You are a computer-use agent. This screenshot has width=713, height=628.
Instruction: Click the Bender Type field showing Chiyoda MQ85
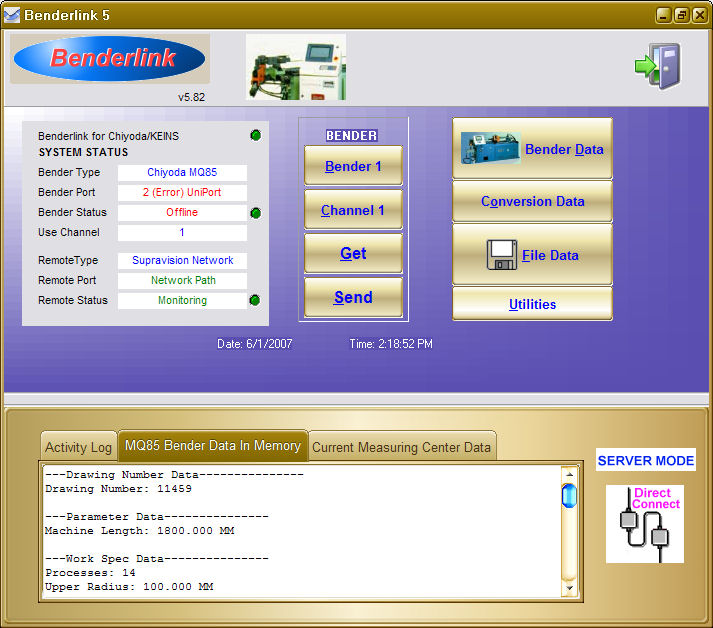[182, 173]
